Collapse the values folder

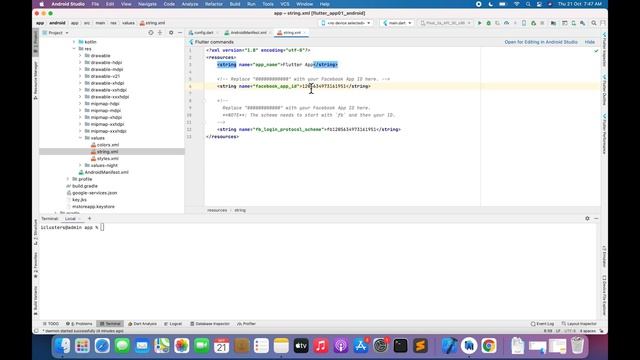tap(80, 138)
